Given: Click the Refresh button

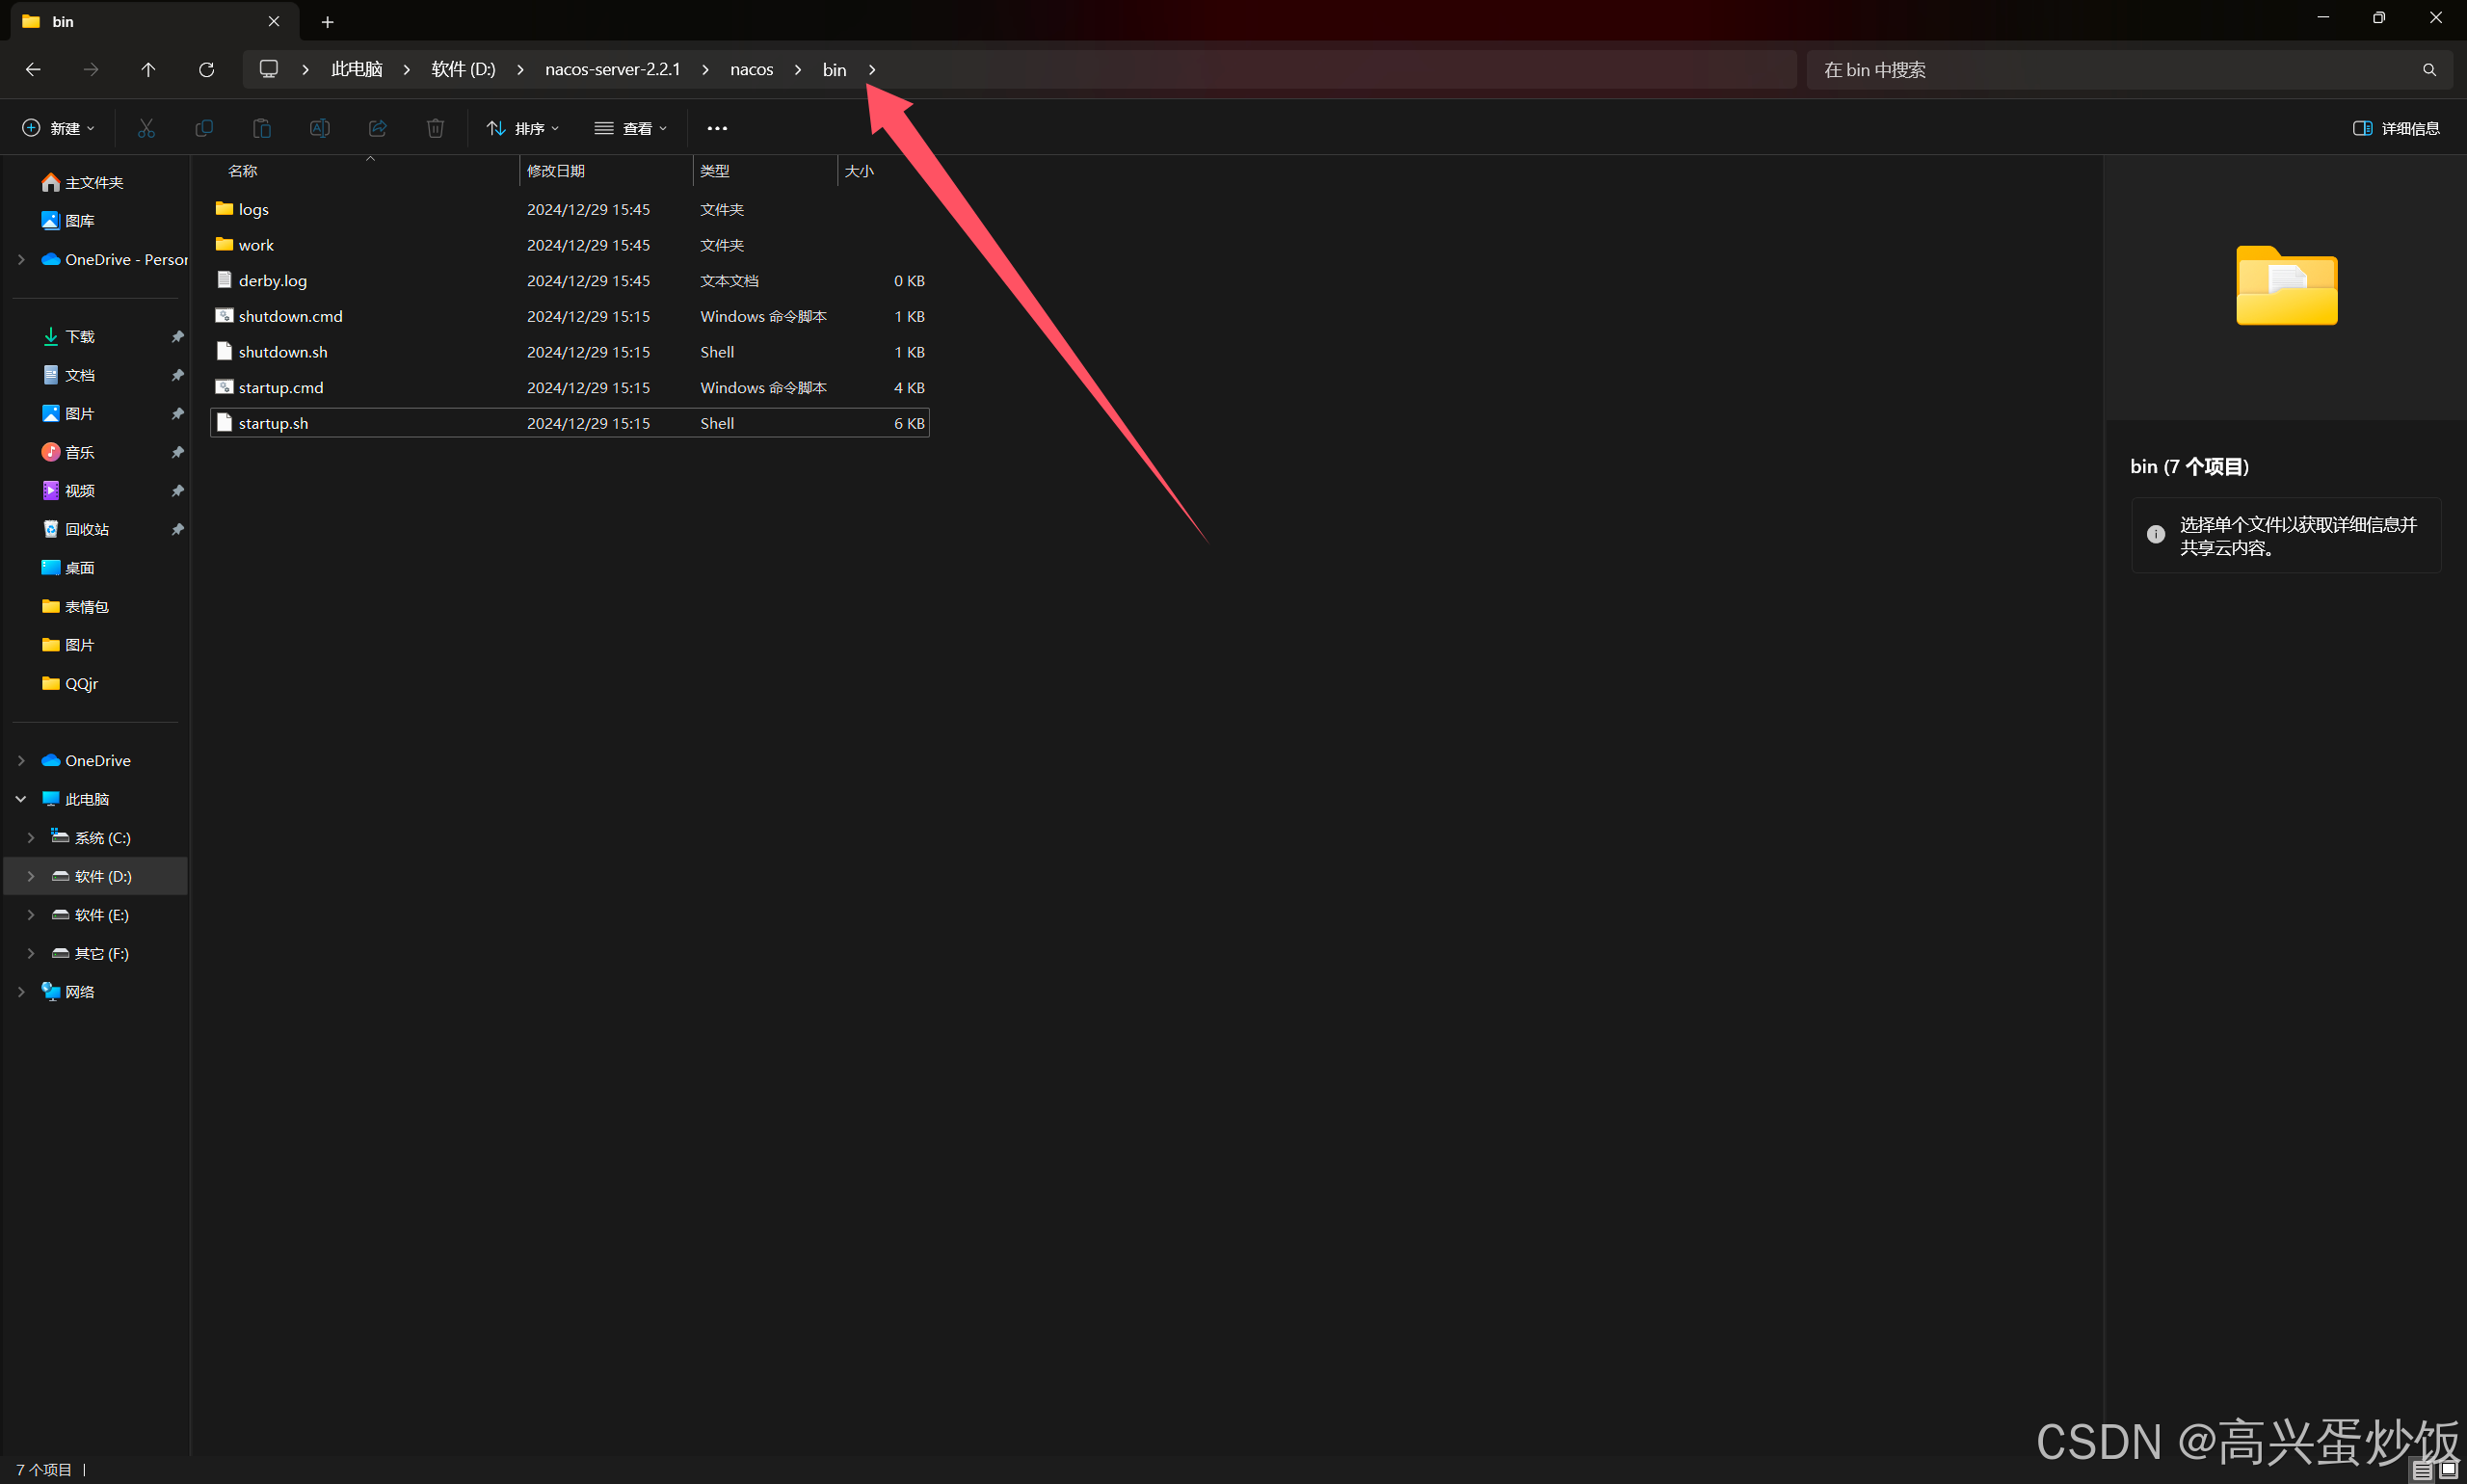Looking at the screenshot, I should click(206, 69).
